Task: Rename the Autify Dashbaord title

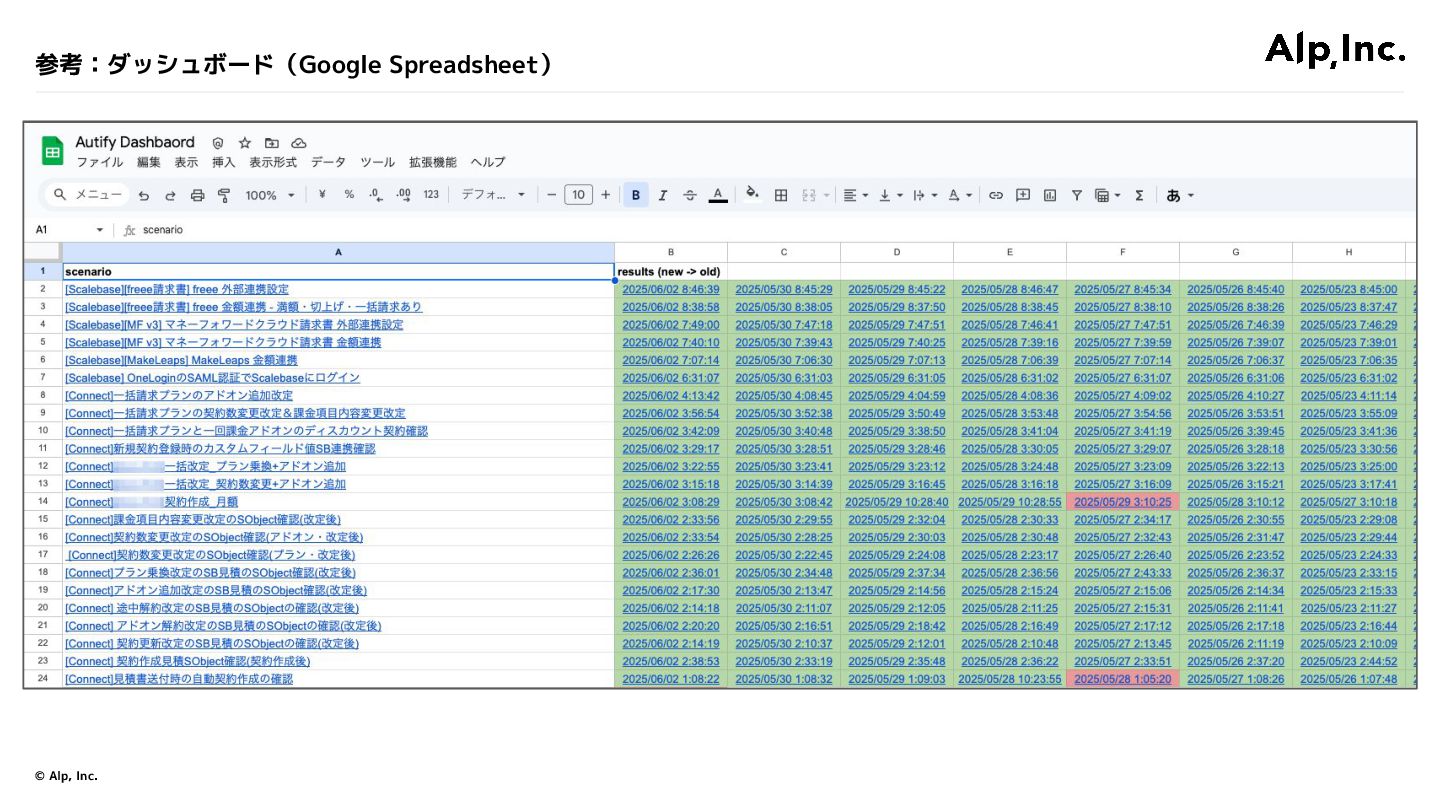Action: (x=135, y=143)
